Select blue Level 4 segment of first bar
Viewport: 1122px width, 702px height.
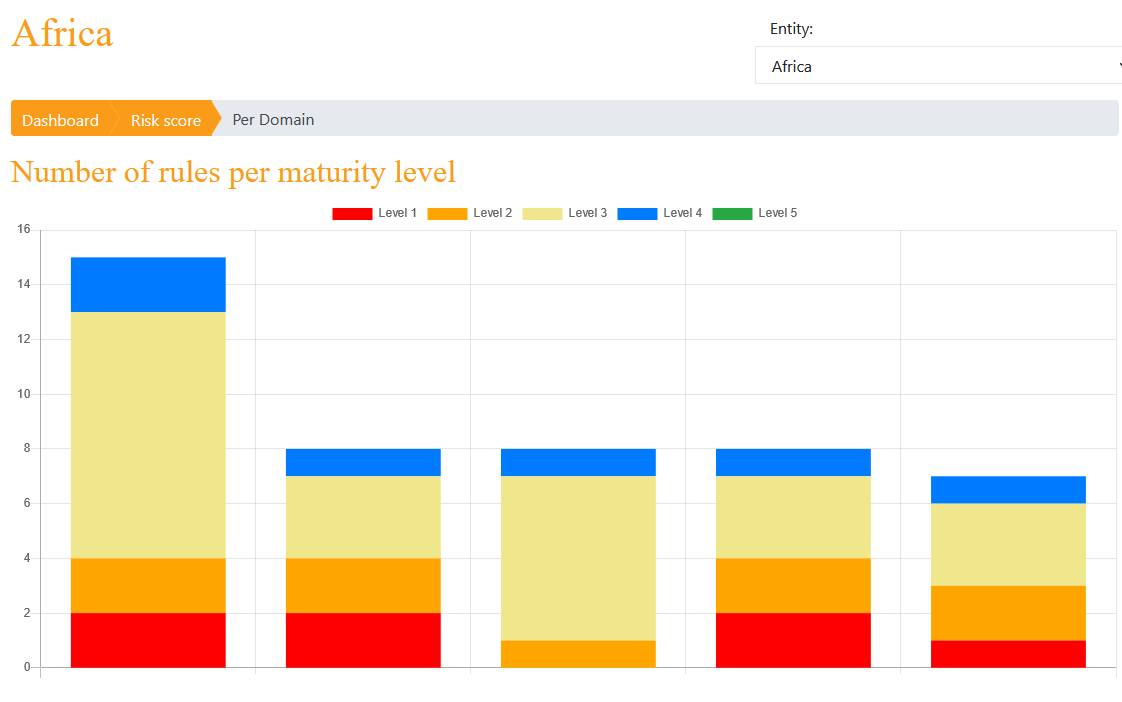[x=148, y=285]
